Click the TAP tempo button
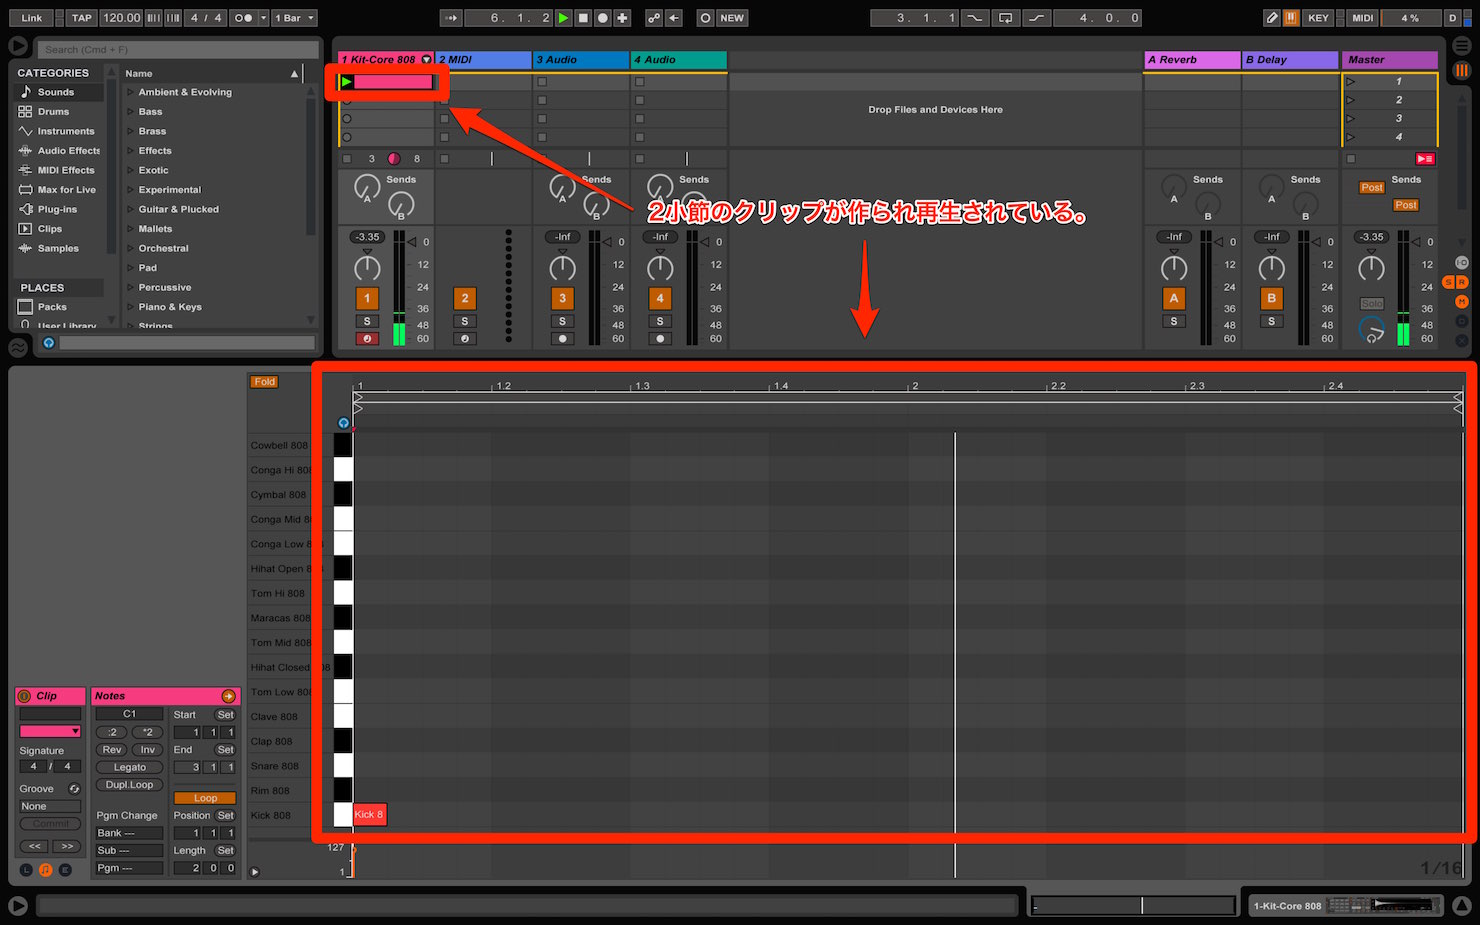The width and height of the screenshot is (1480, 925). (x=82, y=18)
